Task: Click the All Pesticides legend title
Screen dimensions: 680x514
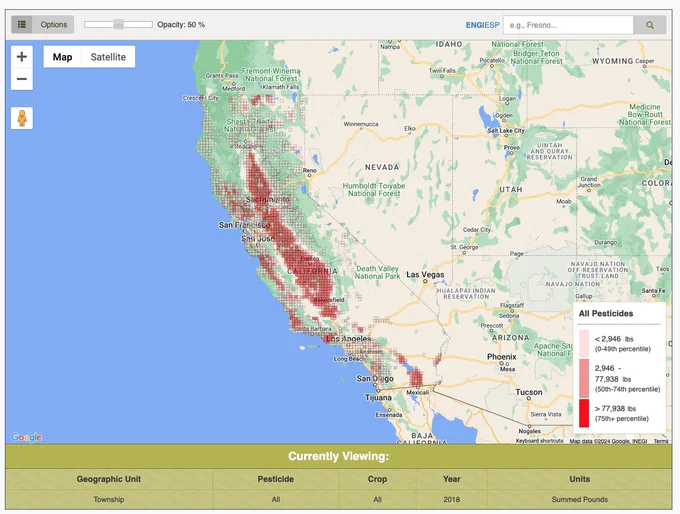Action: 606,313
